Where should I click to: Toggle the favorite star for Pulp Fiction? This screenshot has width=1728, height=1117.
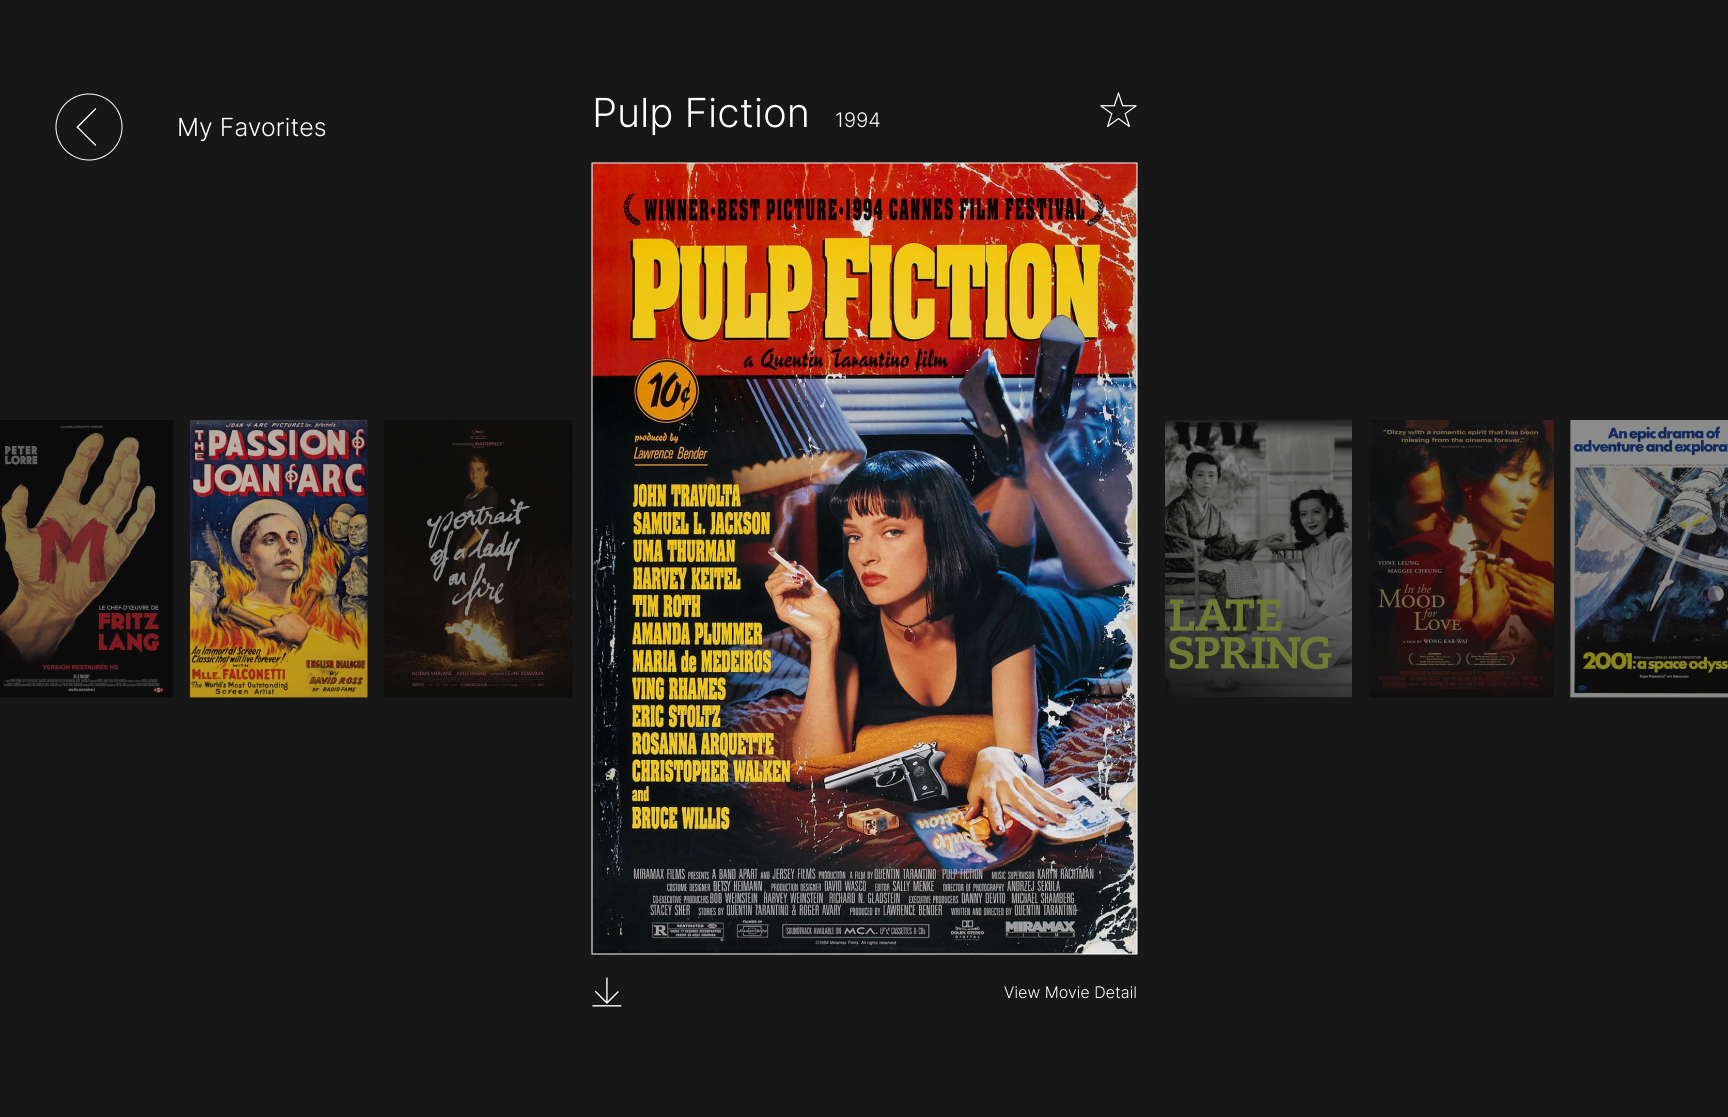[1118, 110]
